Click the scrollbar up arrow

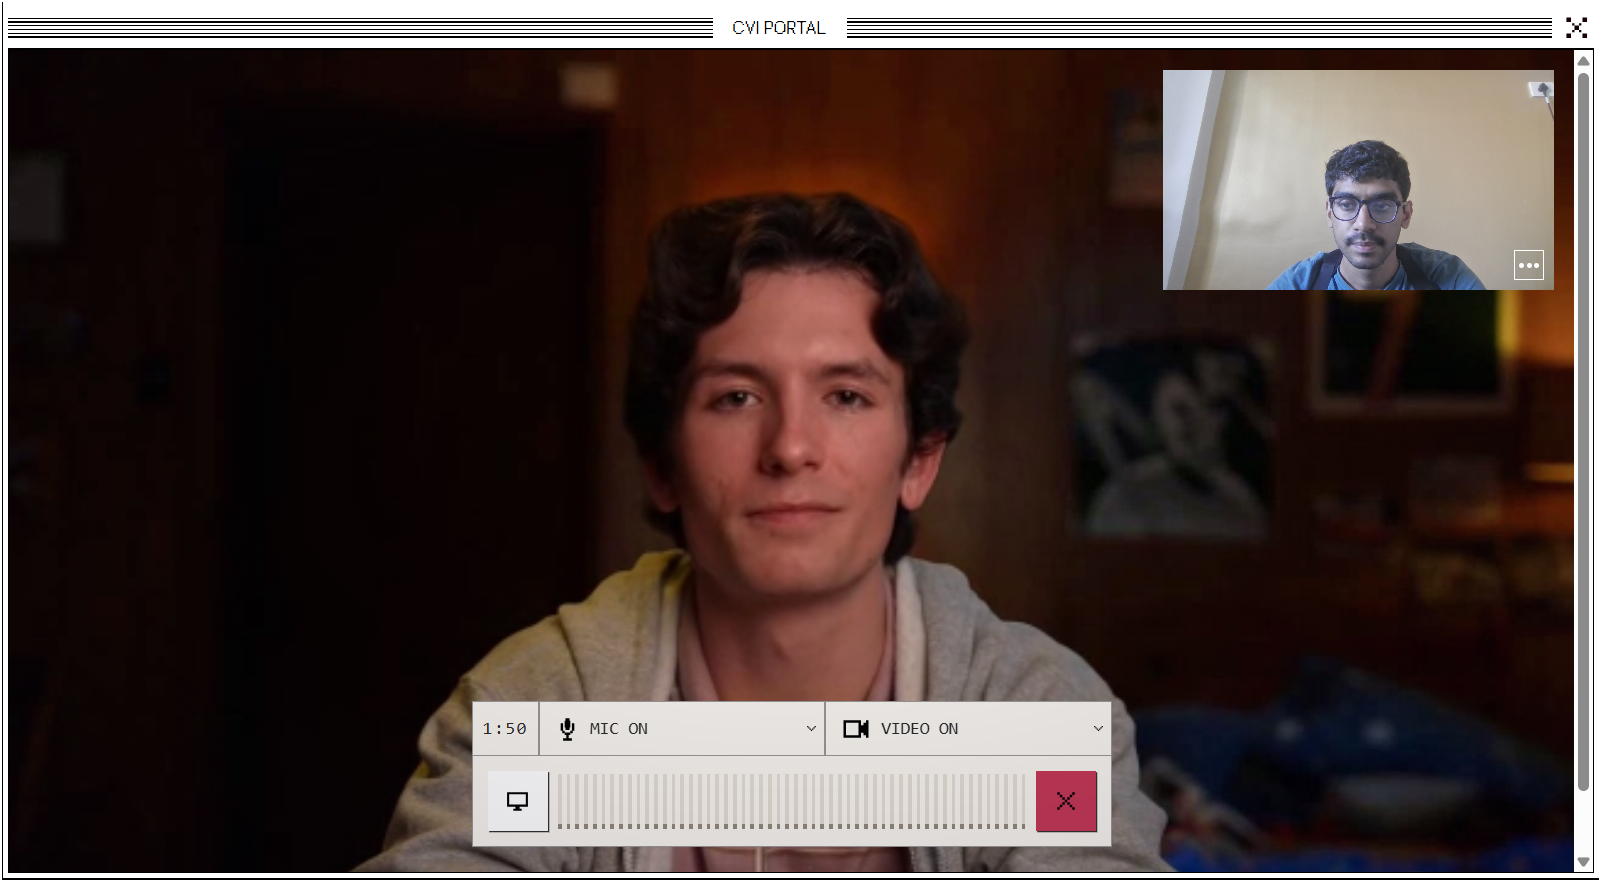1583,60
